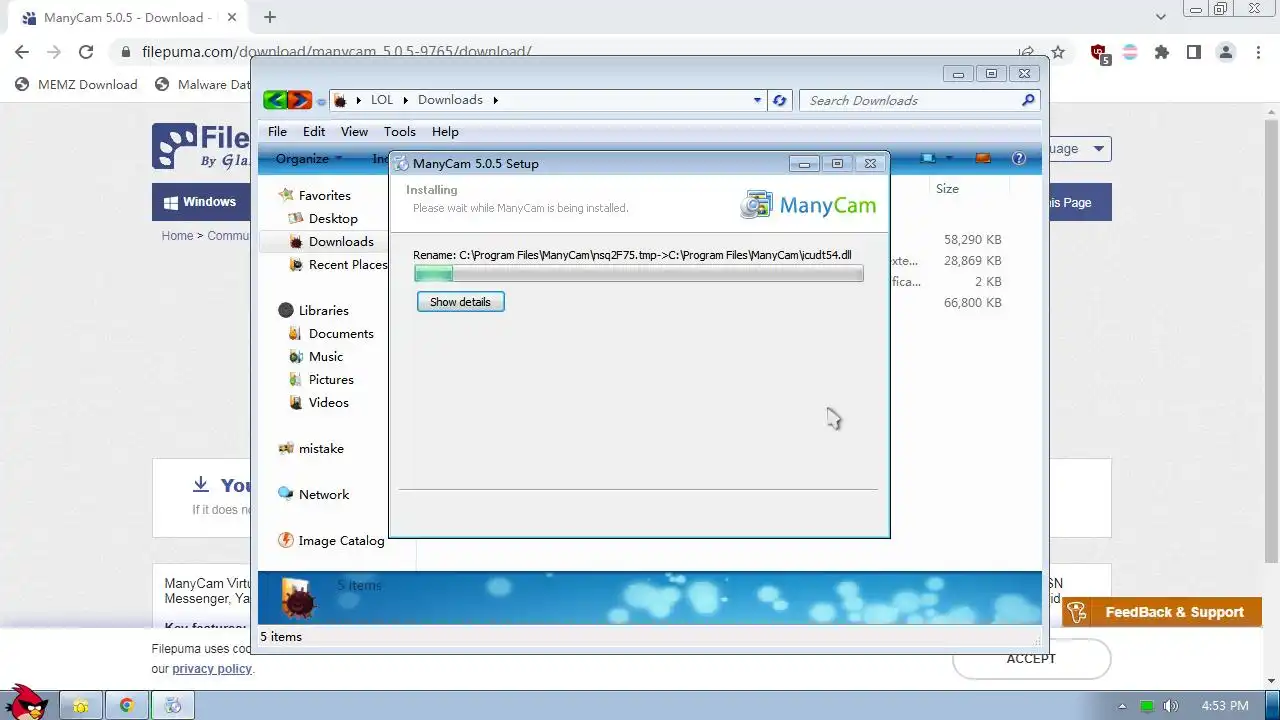Click the Downloads breadcrumb in address bar
The image size is (1280, 720).
pyautogui.click(x=450, y=100)
